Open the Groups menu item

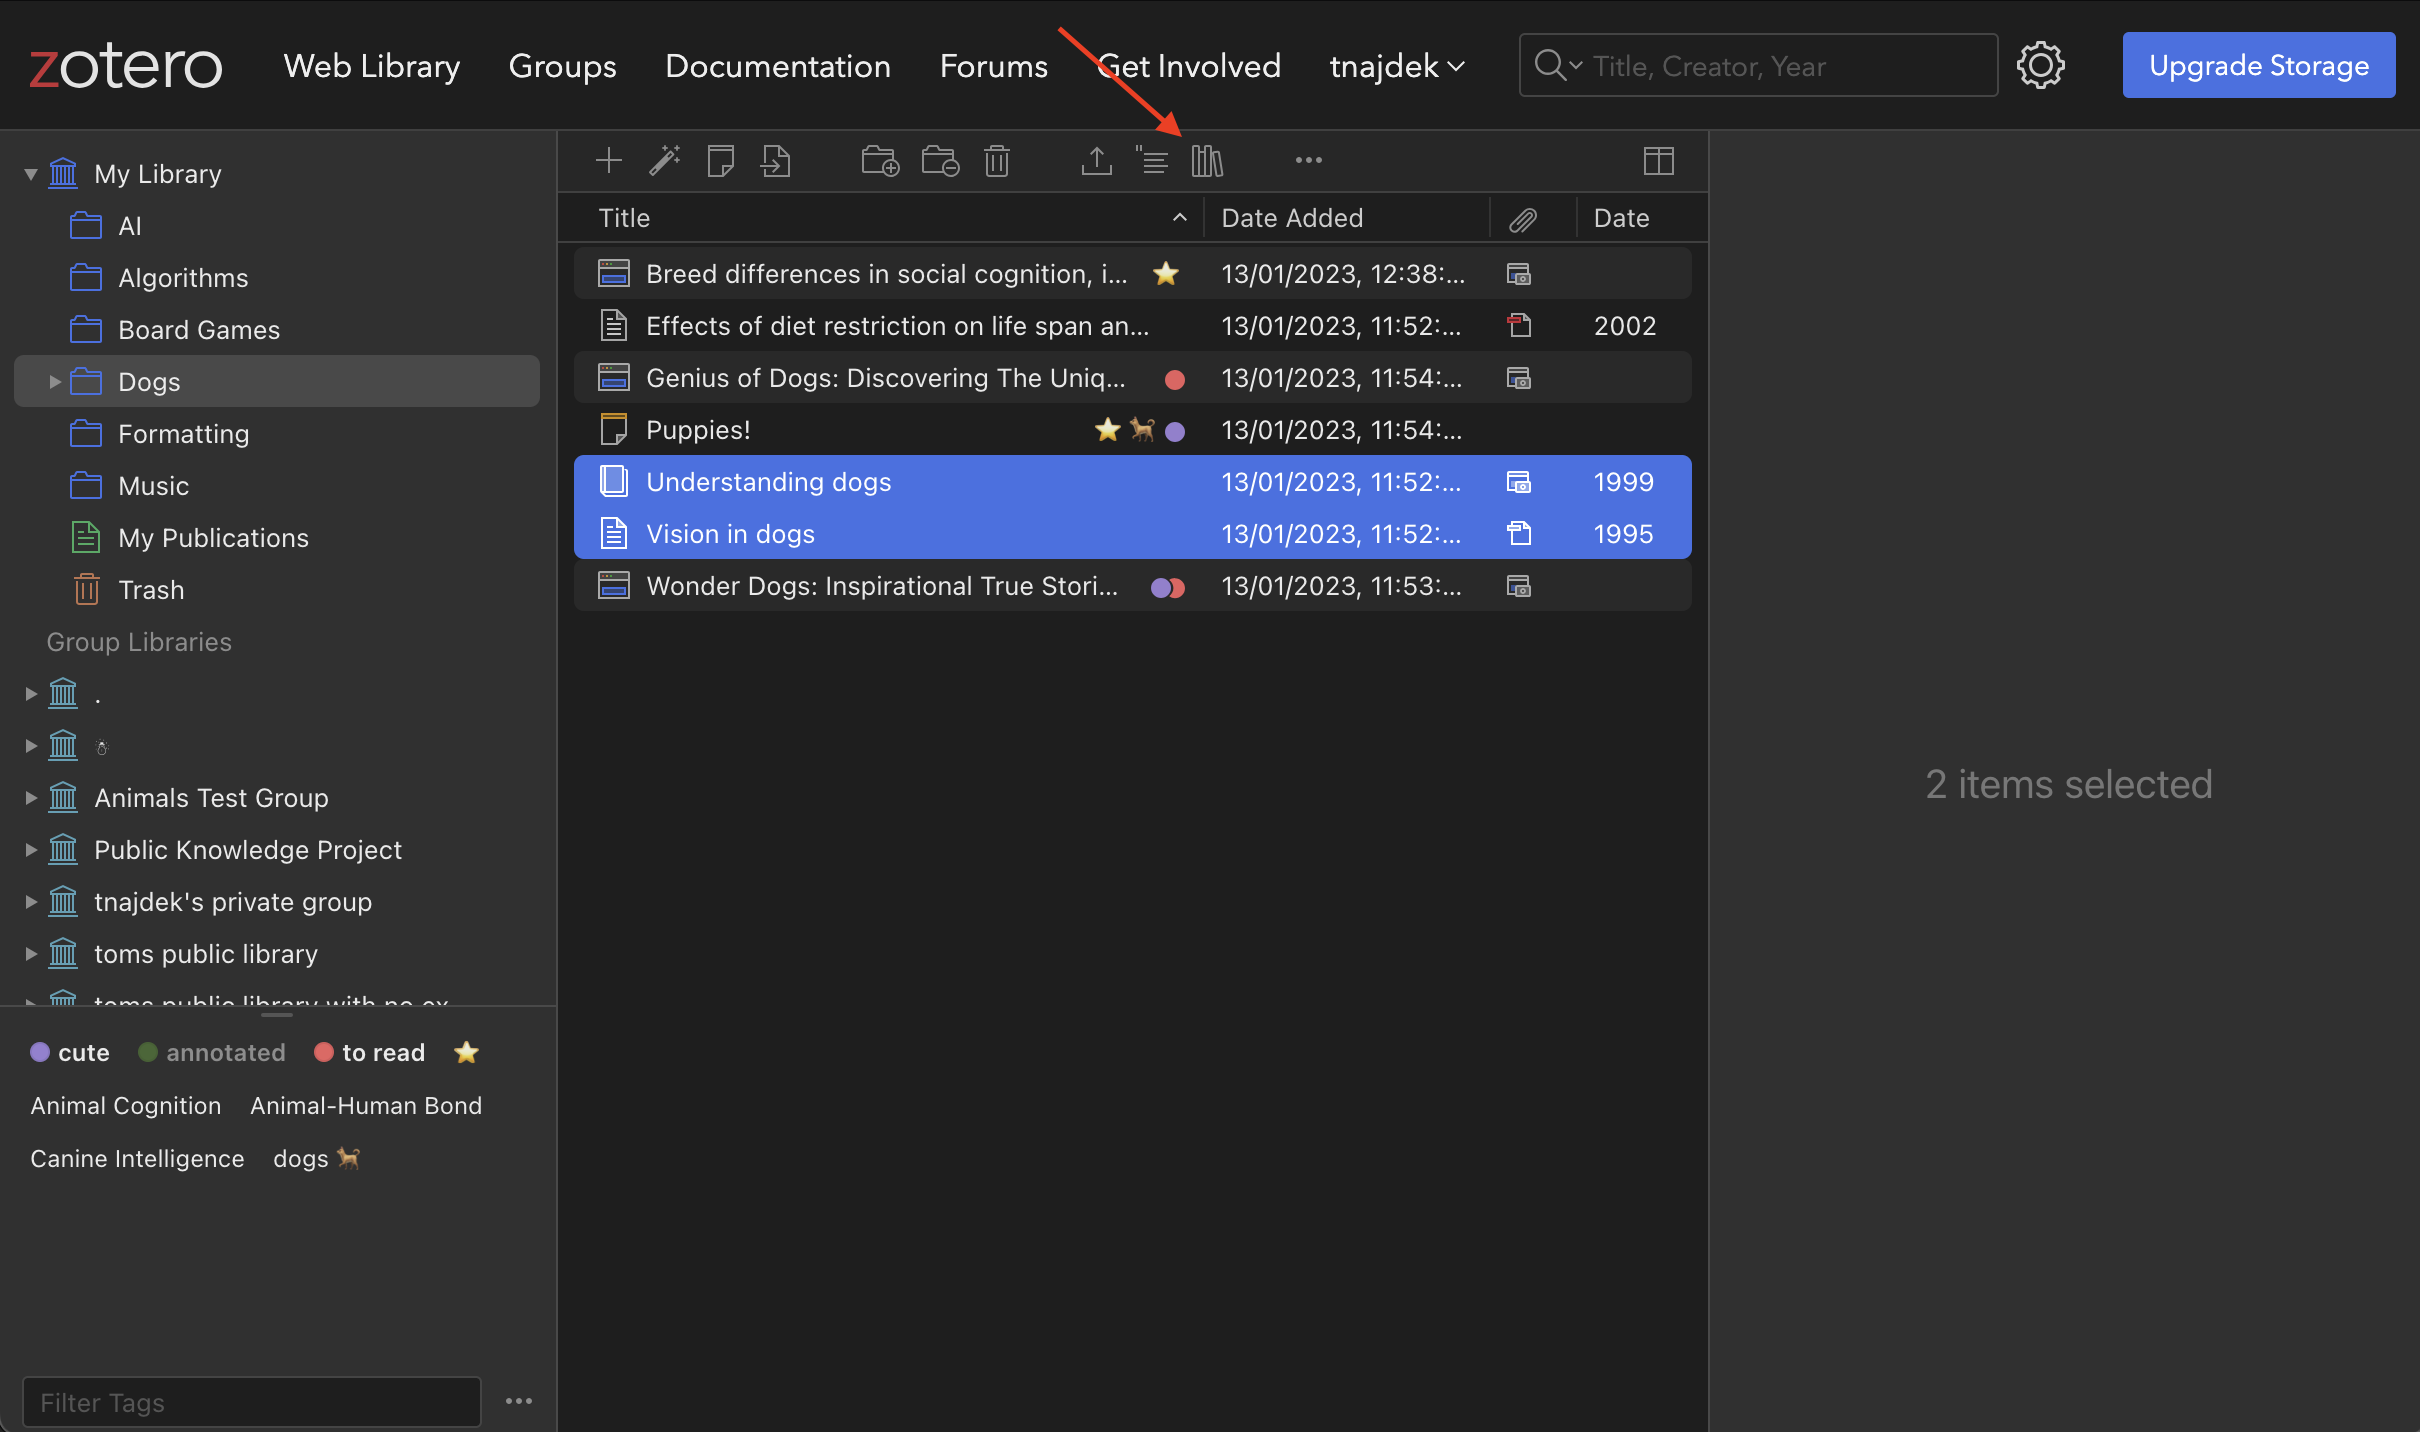(562, 66)
